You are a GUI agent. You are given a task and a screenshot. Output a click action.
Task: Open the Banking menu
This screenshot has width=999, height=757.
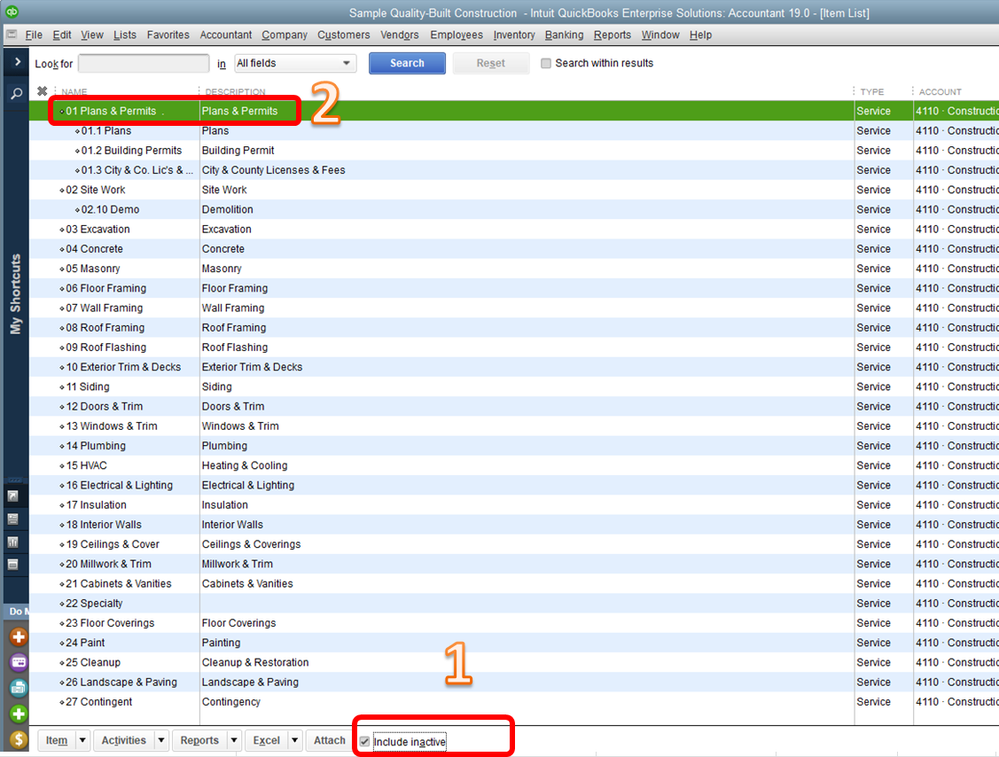point(564,34)
